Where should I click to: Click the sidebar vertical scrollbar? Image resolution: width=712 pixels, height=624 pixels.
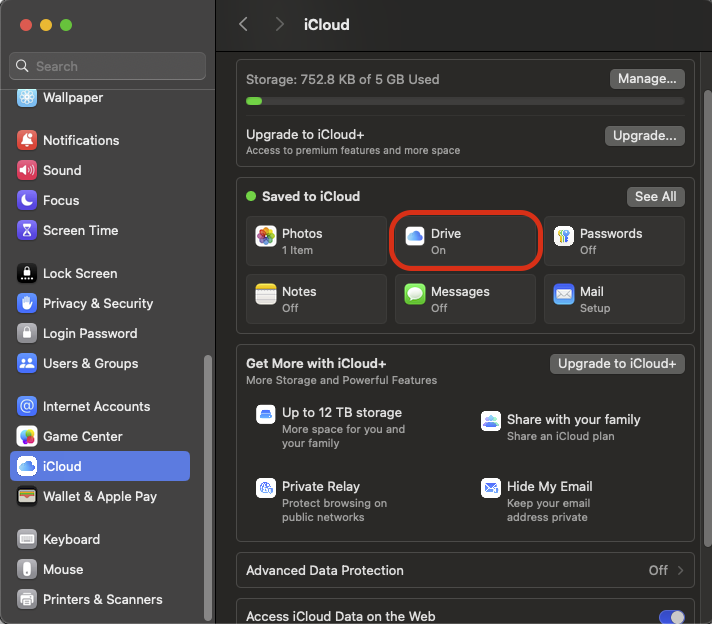click(208, 487)
